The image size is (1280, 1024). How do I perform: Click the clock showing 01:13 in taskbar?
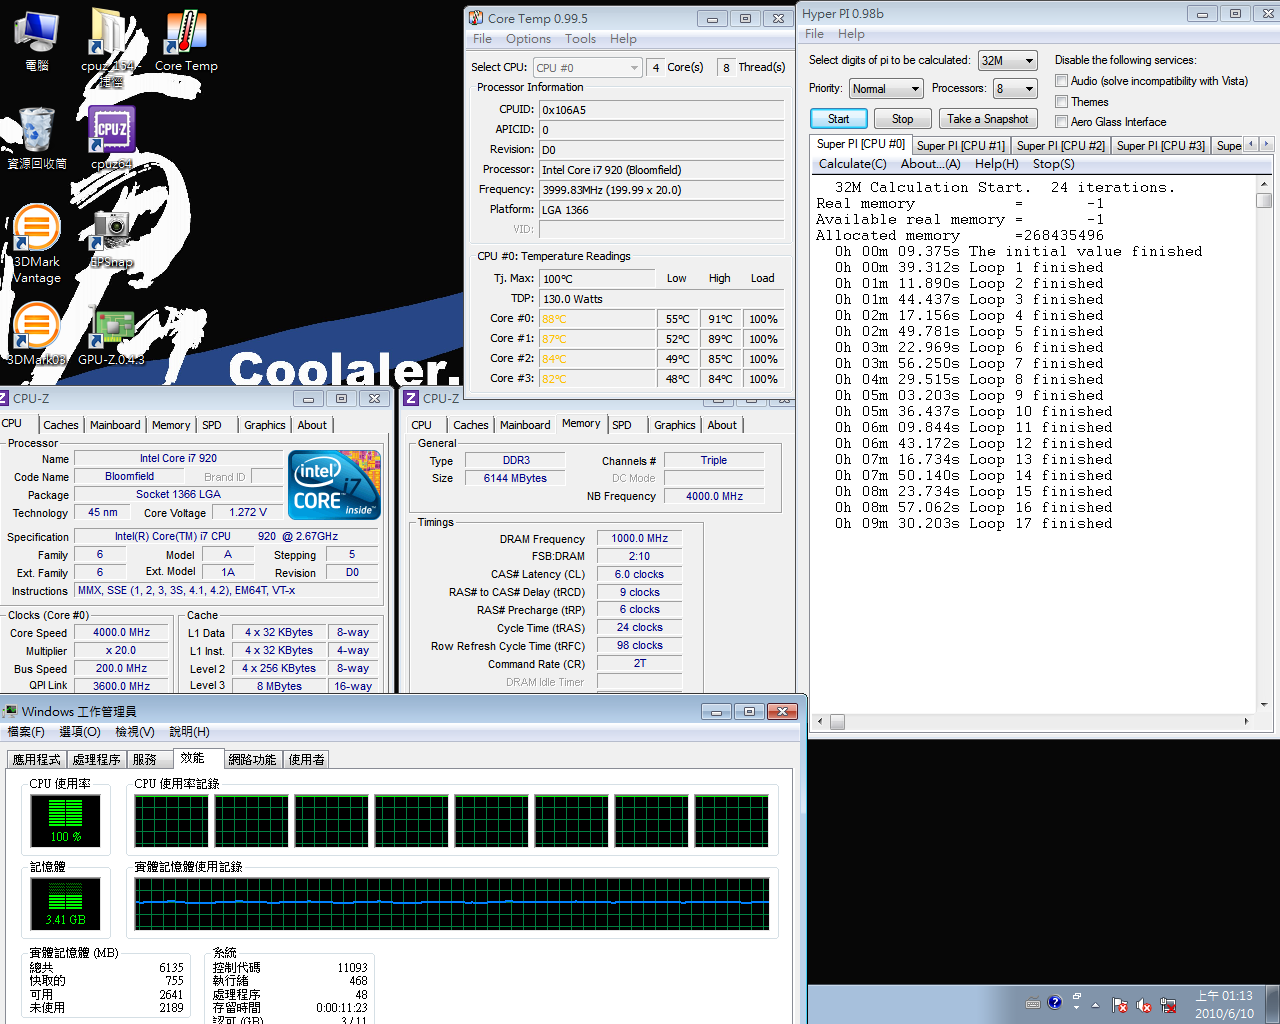point(1224,1004)
